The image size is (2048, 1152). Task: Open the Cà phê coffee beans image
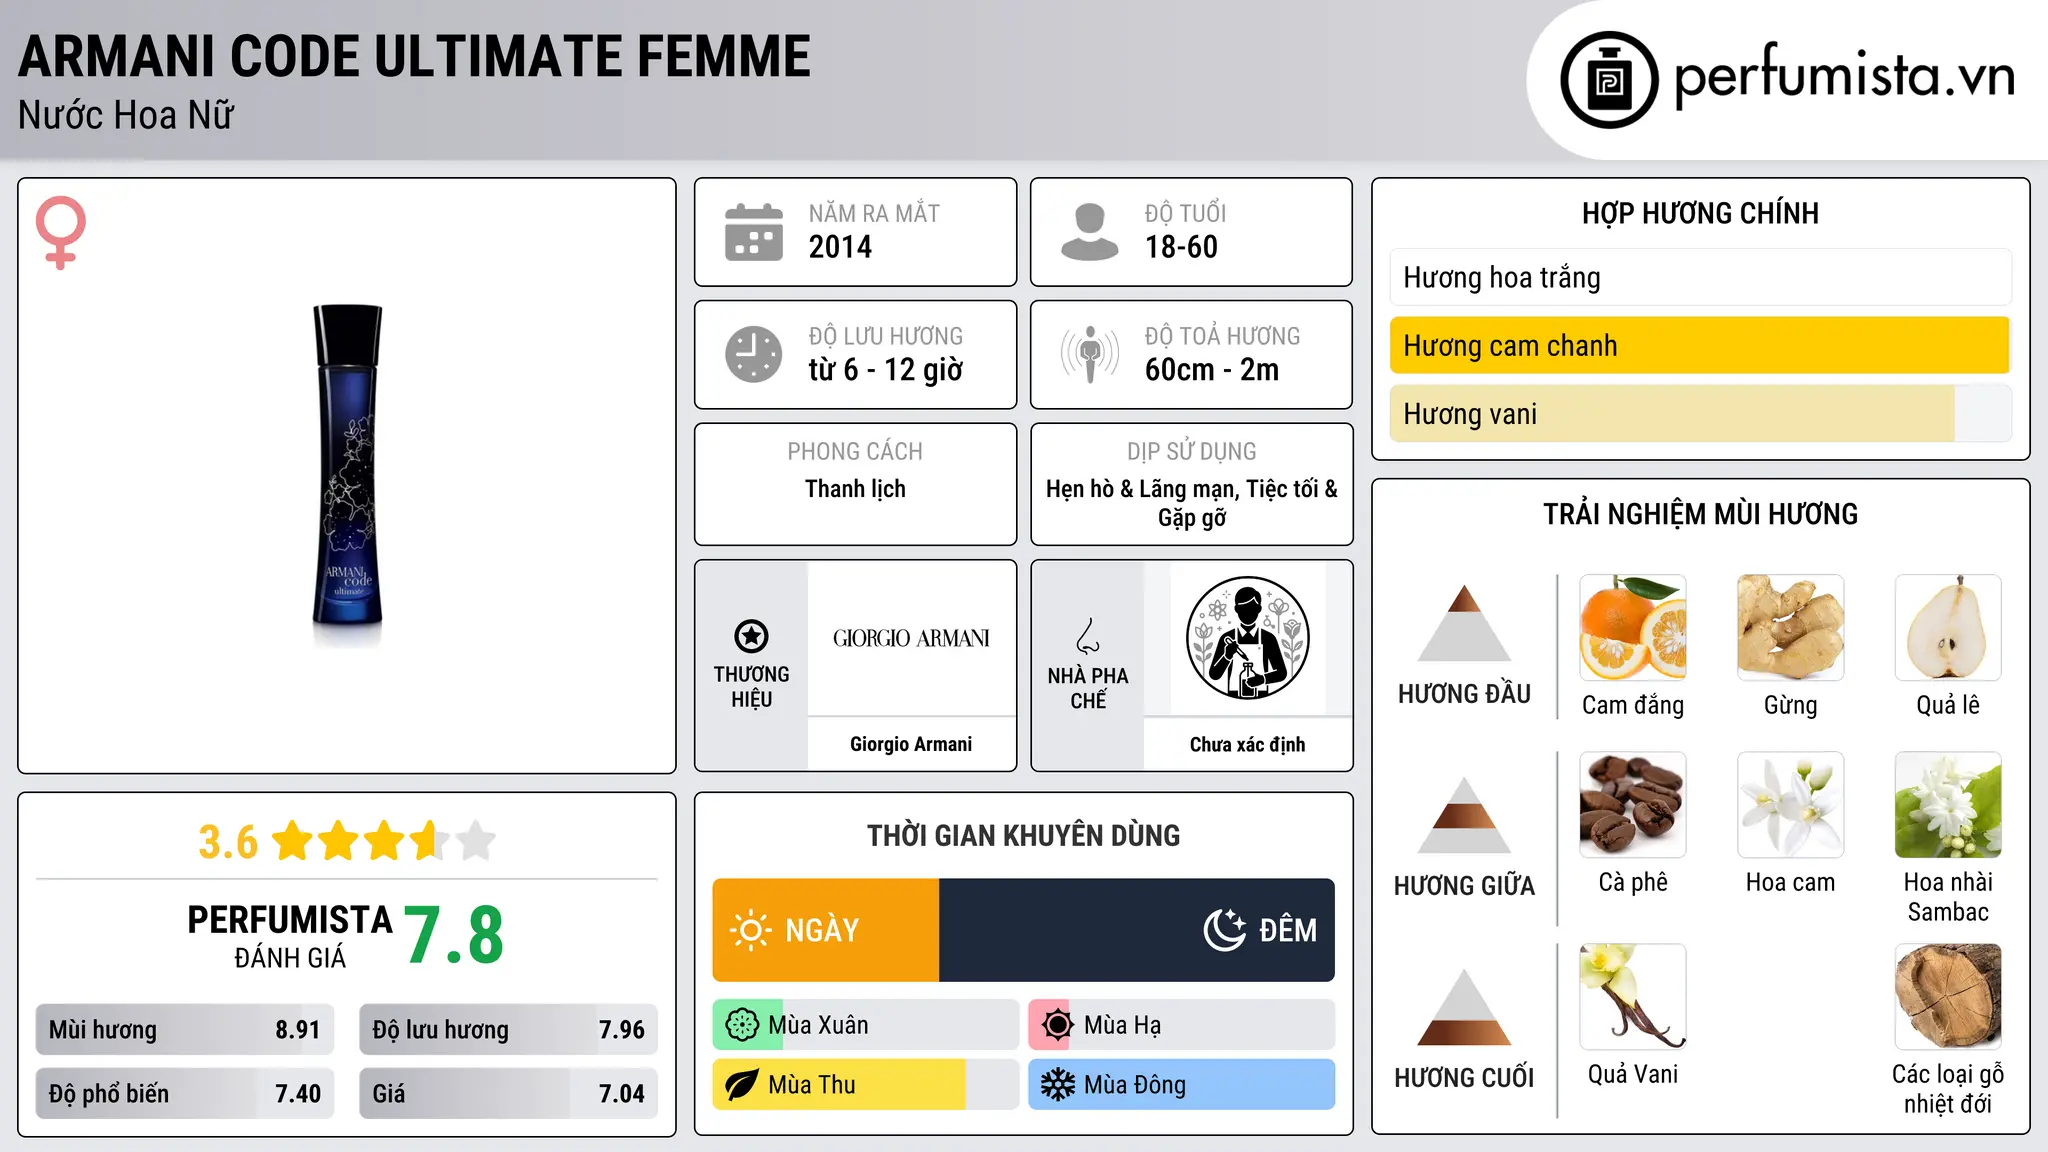tap(1633, 805)
